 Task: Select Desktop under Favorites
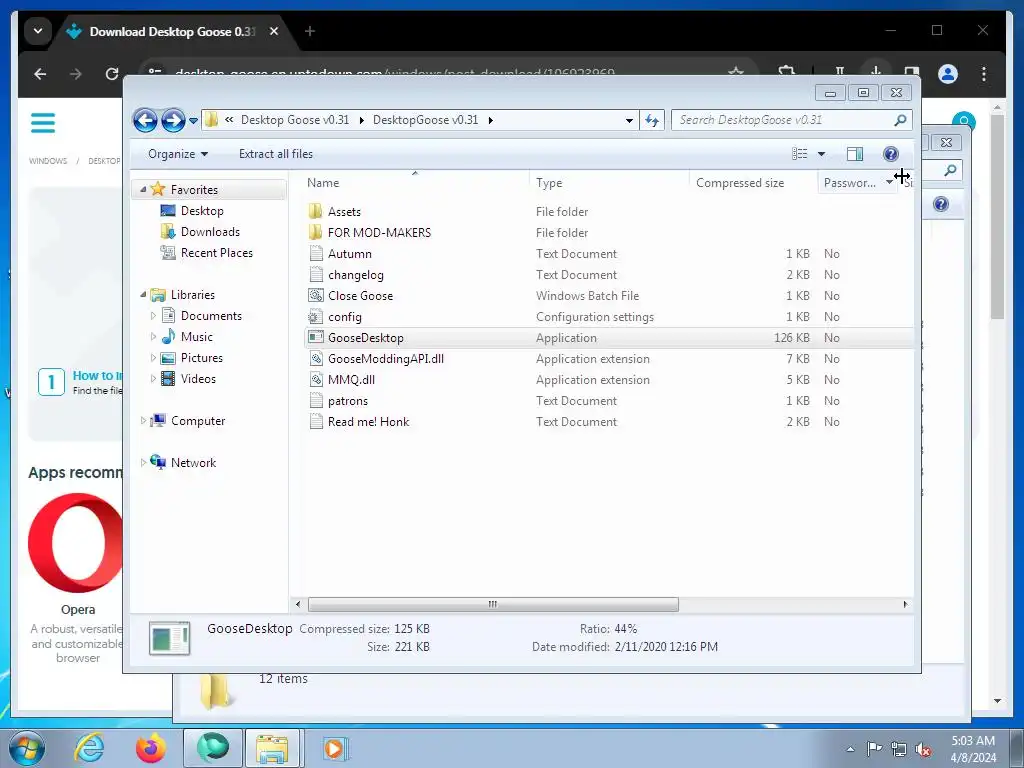pos(202,211)
